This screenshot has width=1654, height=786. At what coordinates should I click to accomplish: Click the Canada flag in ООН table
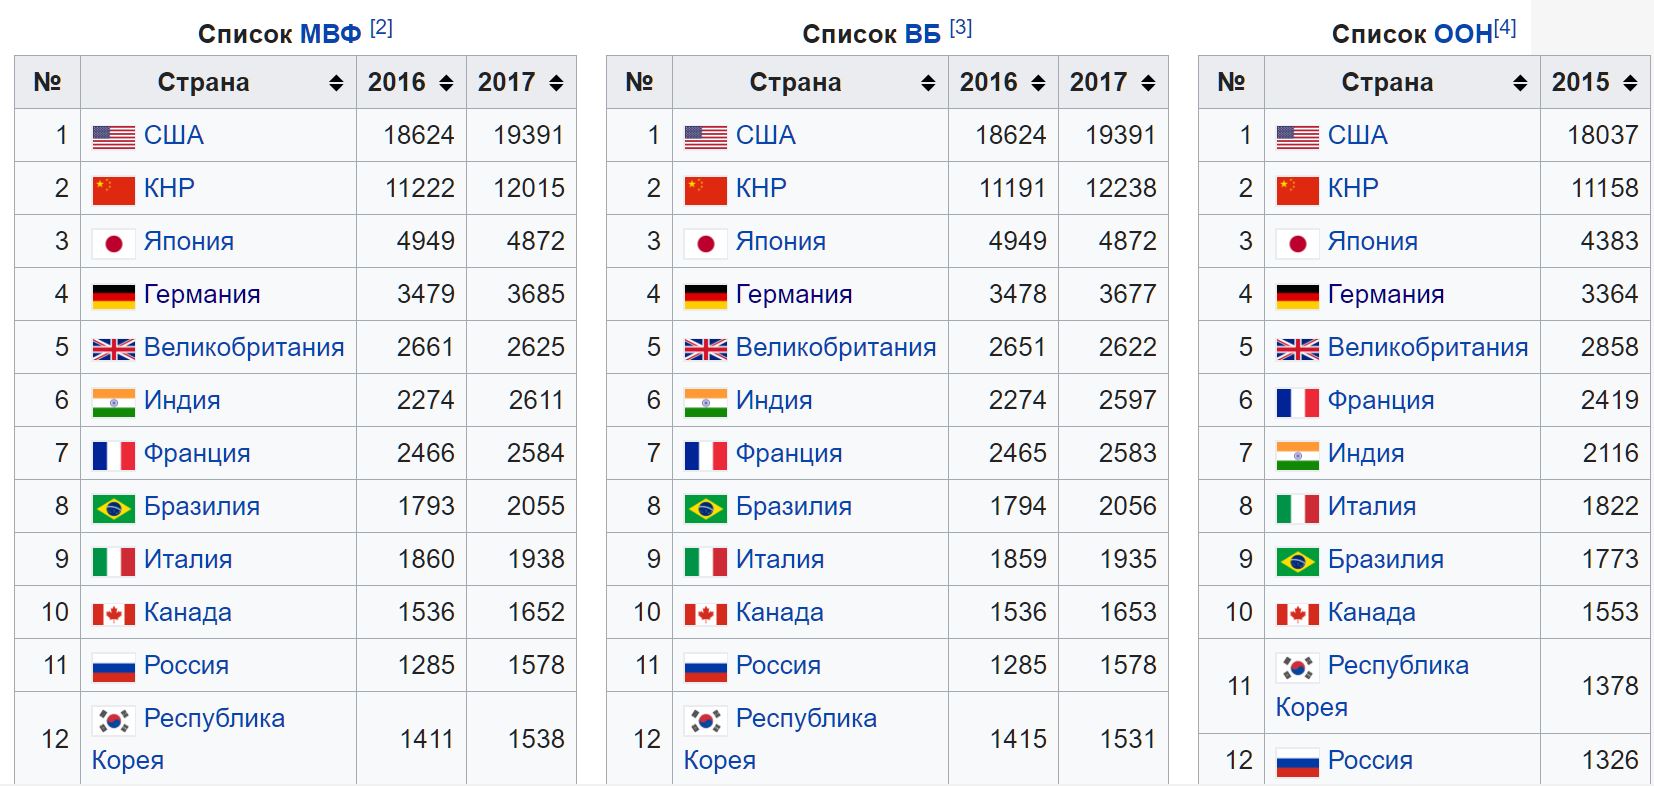(1297, 614)
